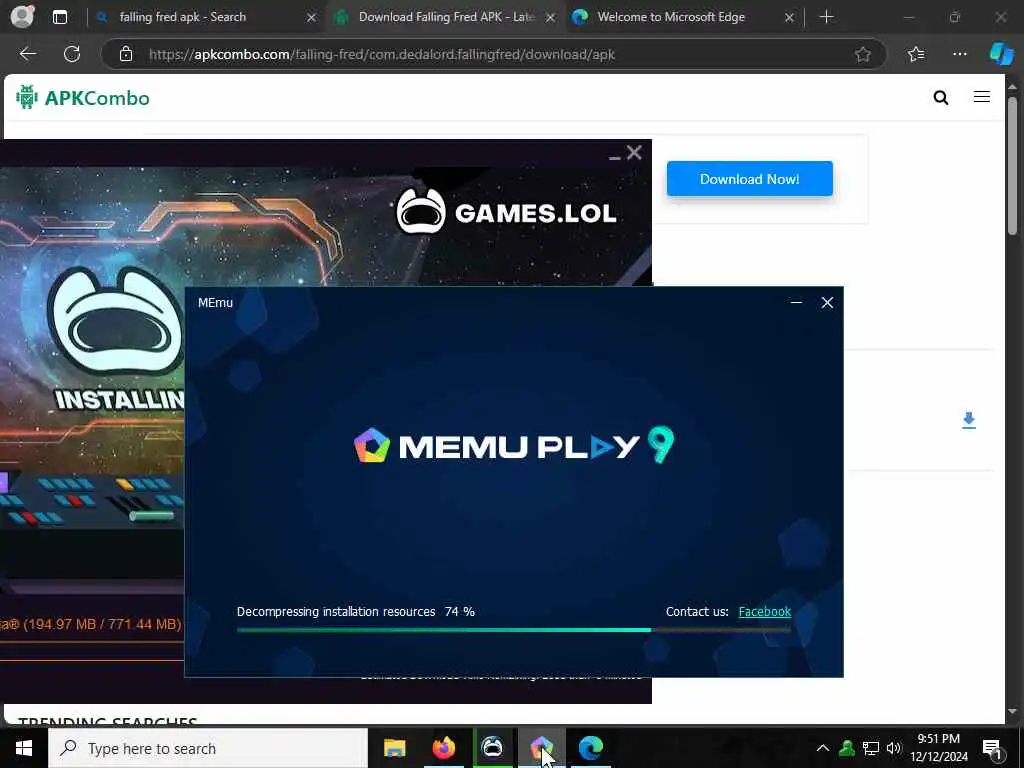Click the apkcombo.com address bar
1024x768 pixels.
coord(493,54)
